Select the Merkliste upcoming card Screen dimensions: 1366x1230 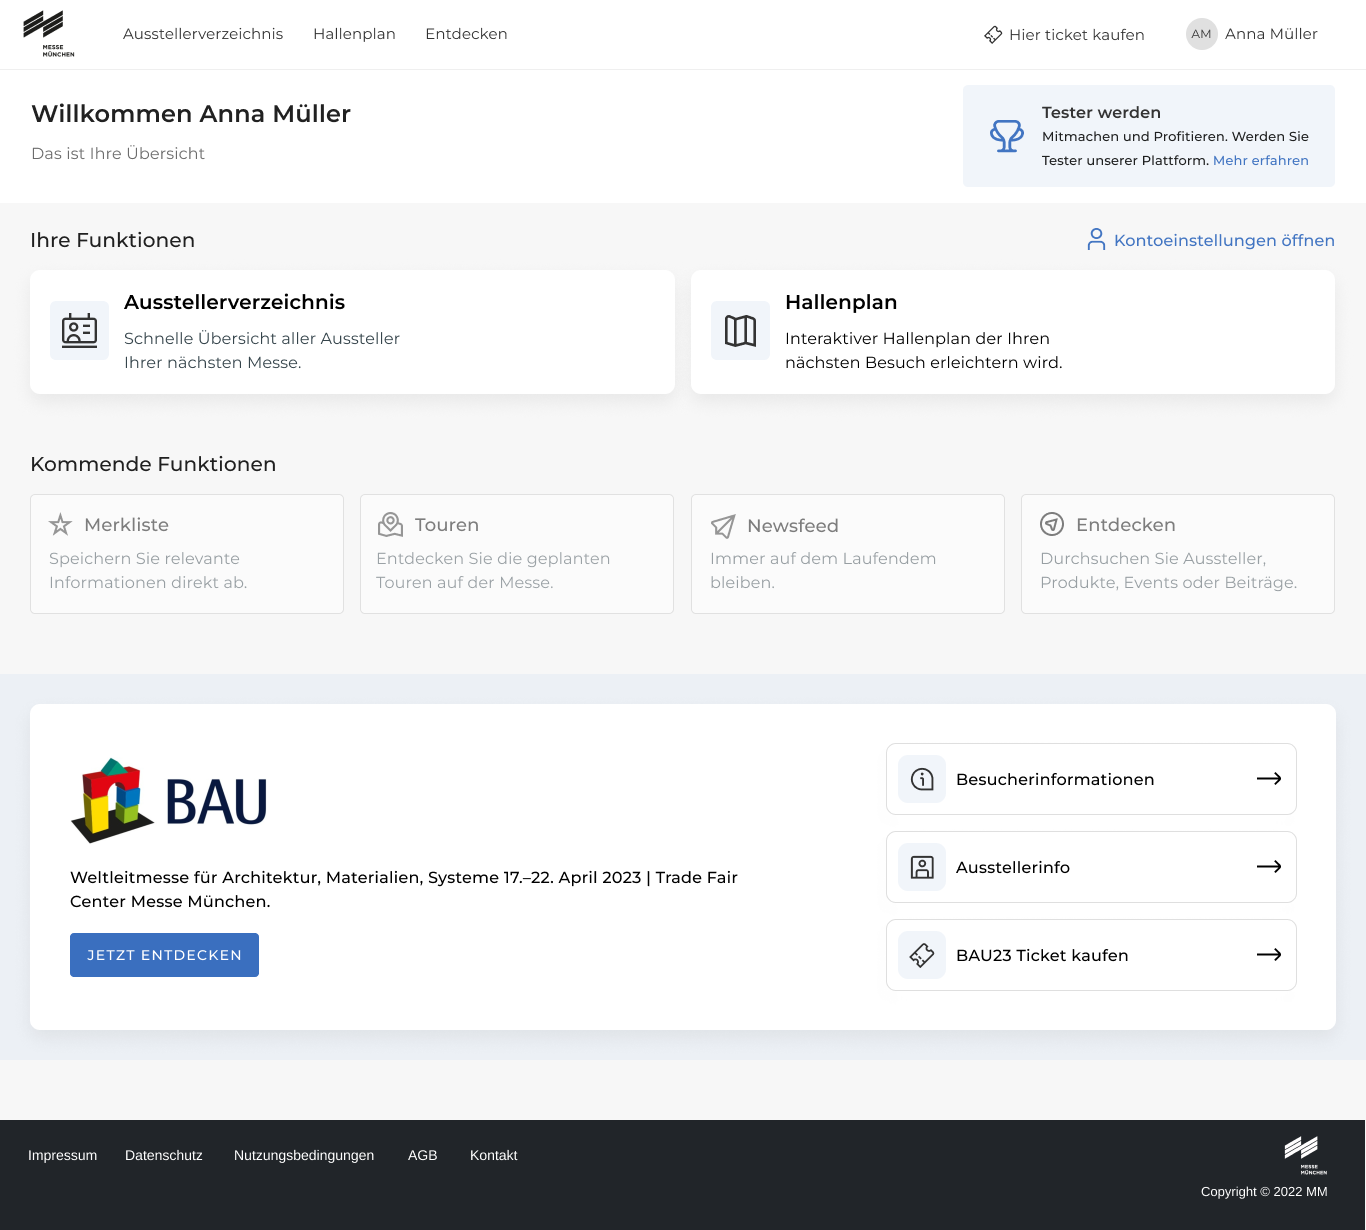coord(187,554)
